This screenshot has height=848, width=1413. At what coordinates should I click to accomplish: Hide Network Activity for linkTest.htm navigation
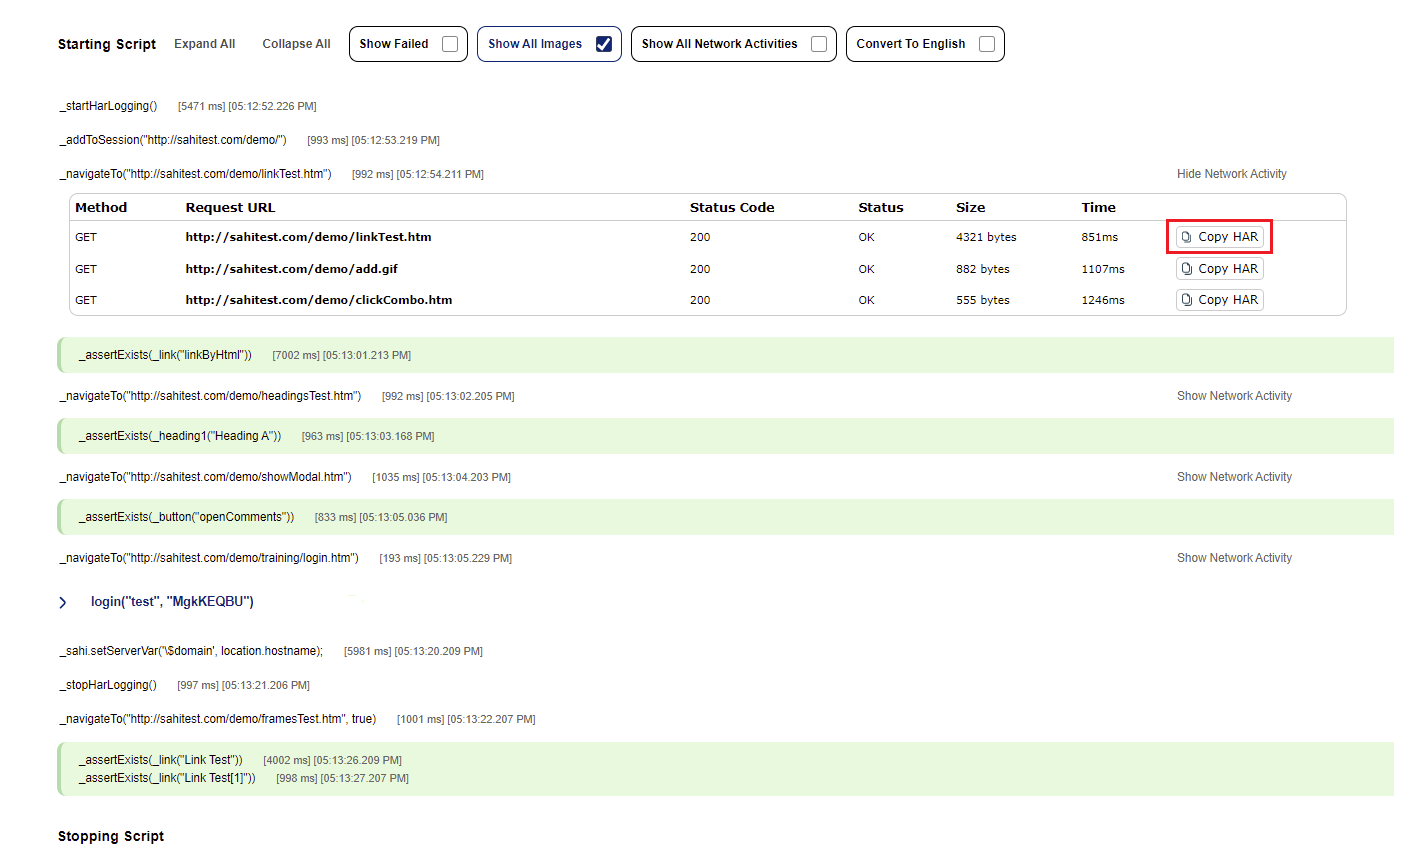tap(1231, 174)
